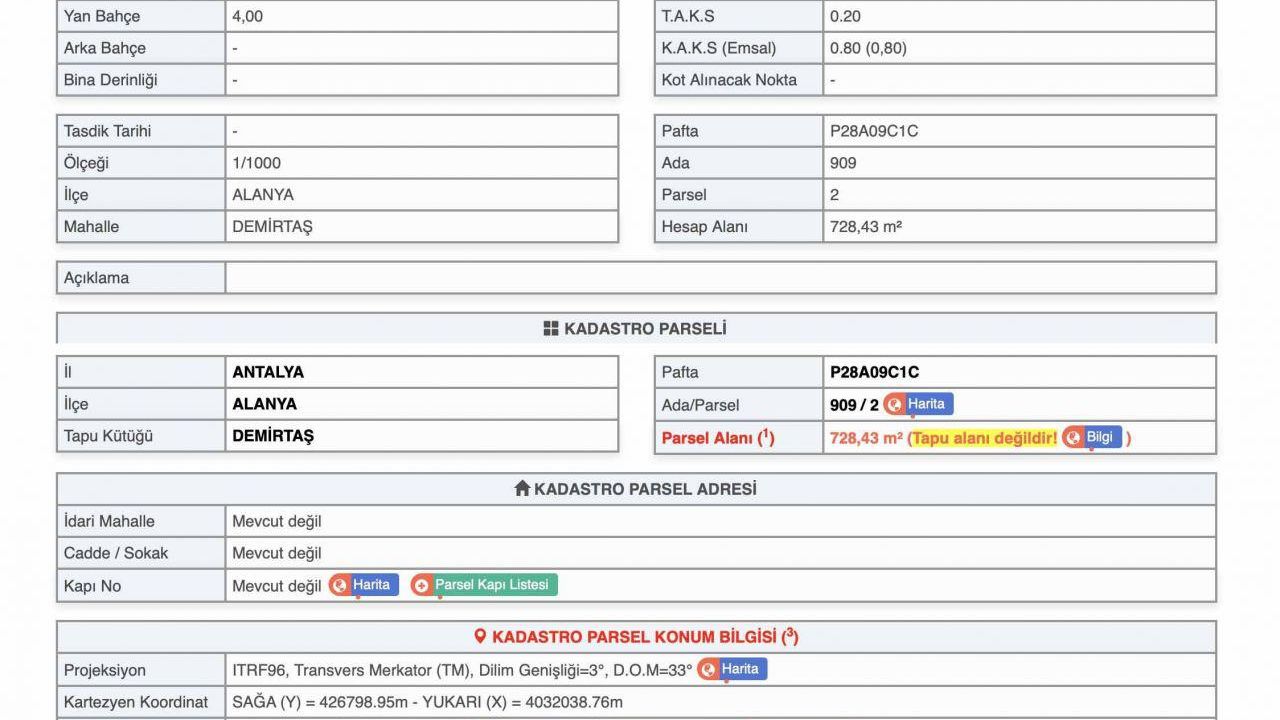The height and width of the screenshot is (720, 1280).
Task: Click footnote superscript 3 in KONUM BİLGİSİ header
Action: (790, 633)
